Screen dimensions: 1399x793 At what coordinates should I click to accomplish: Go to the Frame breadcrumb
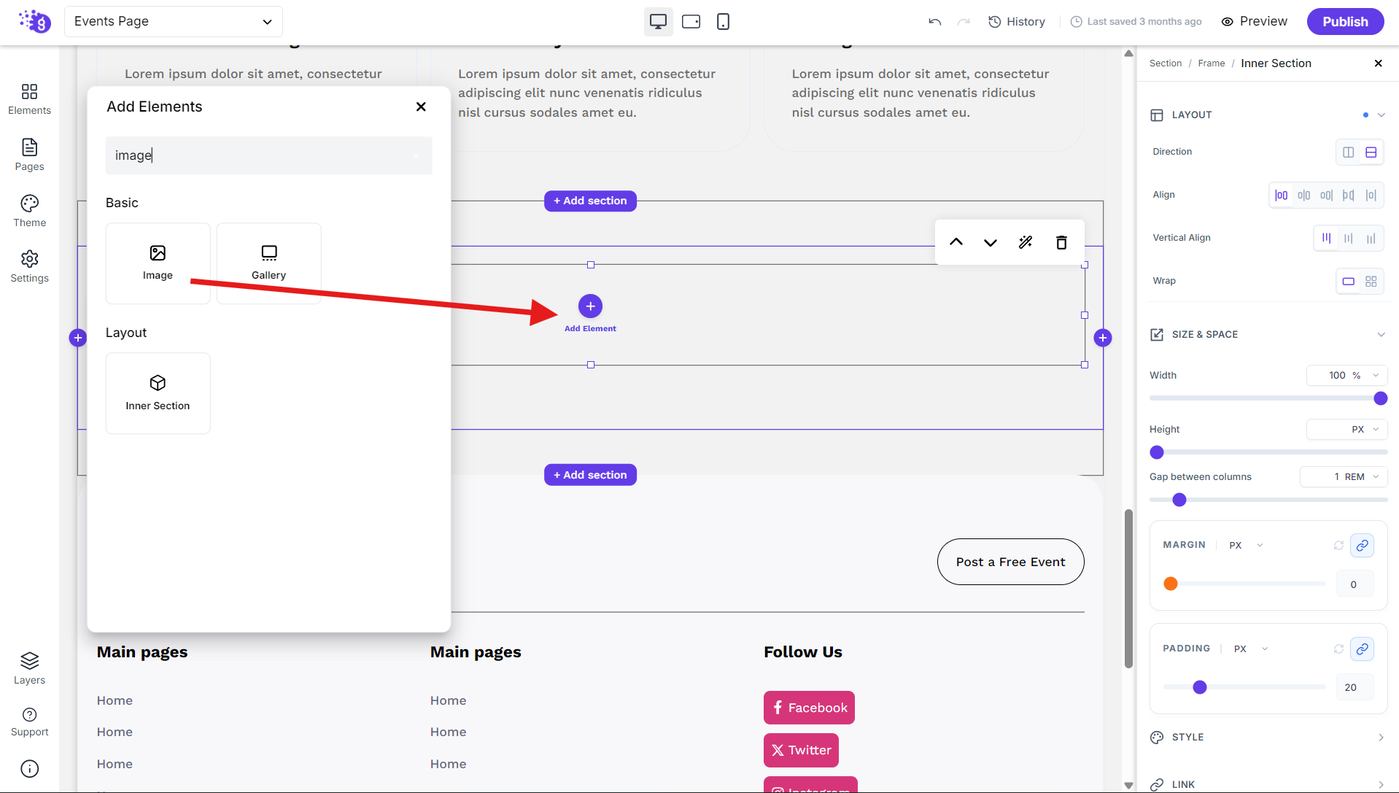click(x=1211, y=63)
